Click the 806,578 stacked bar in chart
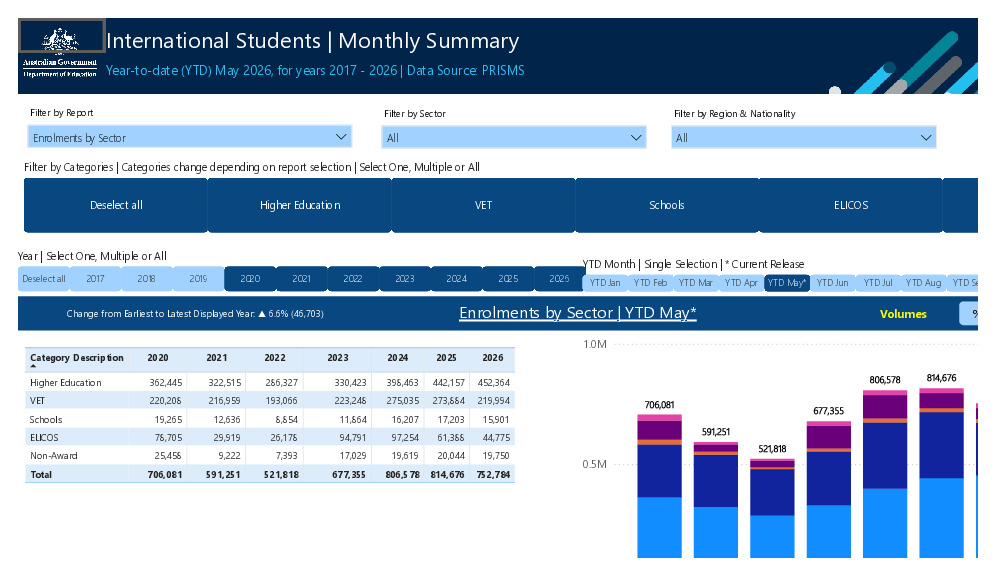Image resolution: width=996 pixels, height=576 pixels. coord(885,474)
